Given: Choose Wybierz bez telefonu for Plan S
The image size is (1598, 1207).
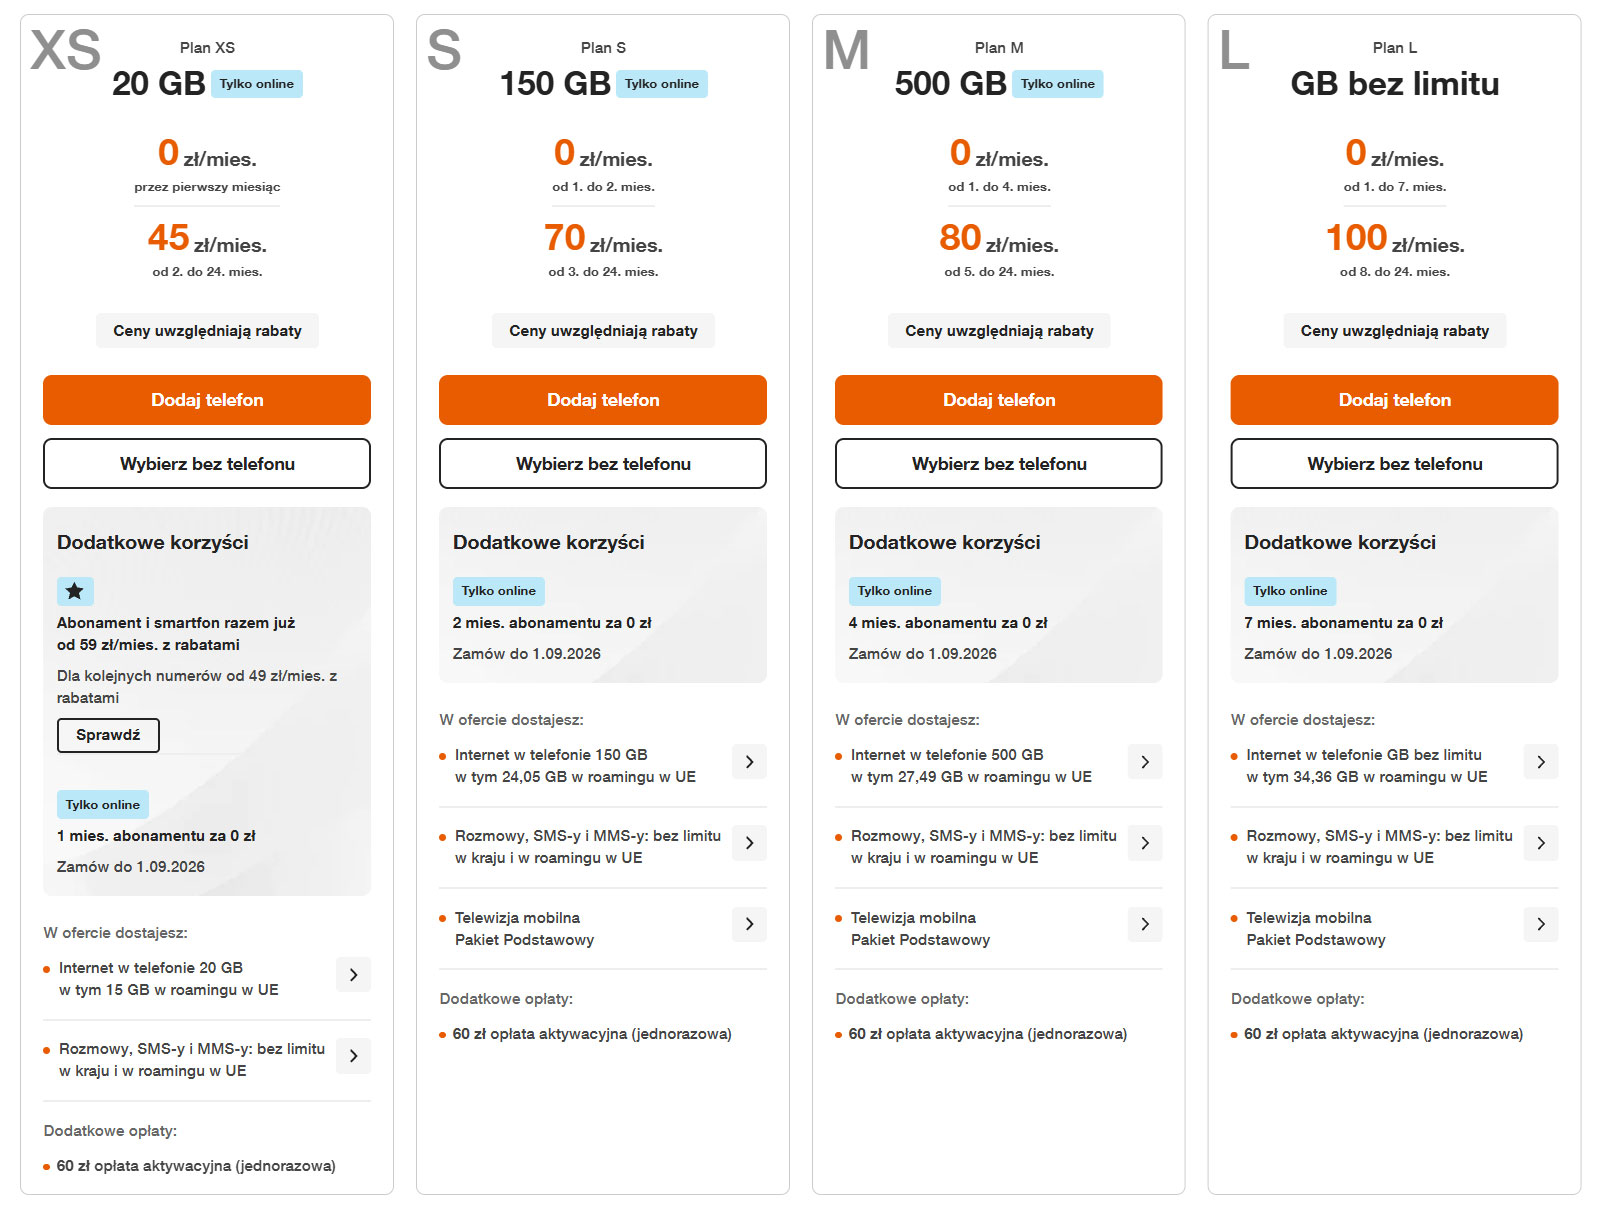Looking at the screenshot, I should (603, 464).
